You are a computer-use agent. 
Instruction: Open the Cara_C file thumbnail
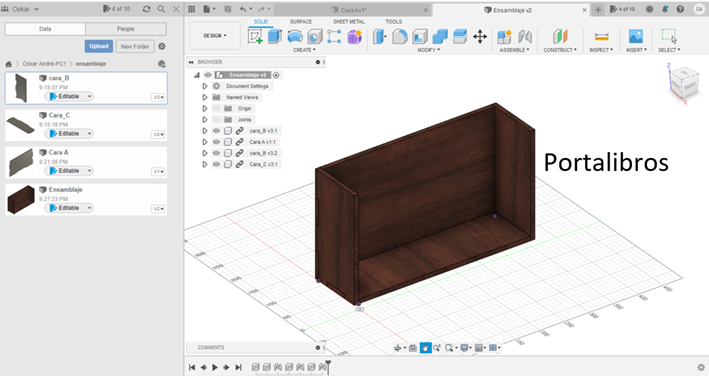coord(20,125)
